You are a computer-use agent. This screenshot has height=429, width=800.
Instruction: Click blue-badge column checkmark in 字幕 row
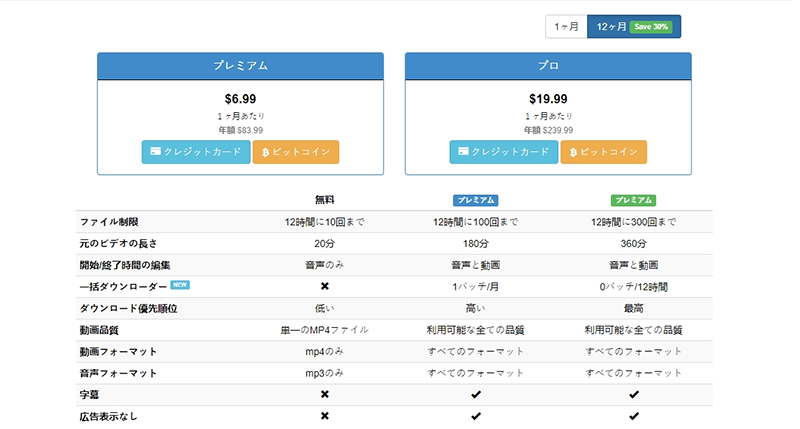(x=476, y=394)
